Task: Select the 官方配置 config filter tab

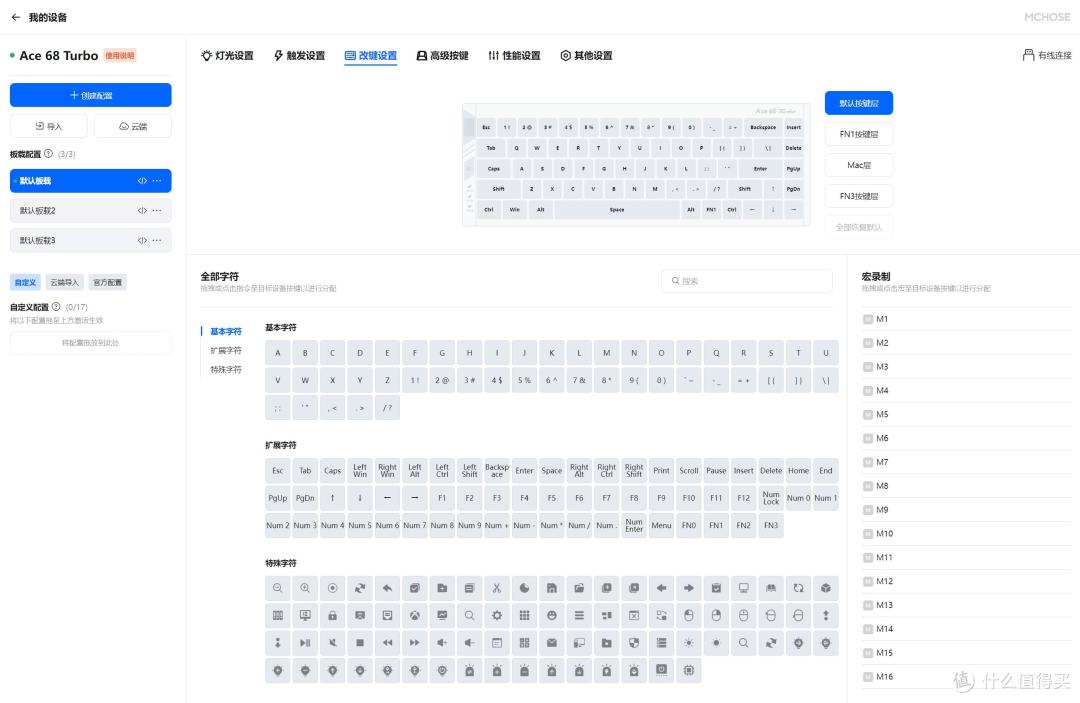Action: click(107, 282)
